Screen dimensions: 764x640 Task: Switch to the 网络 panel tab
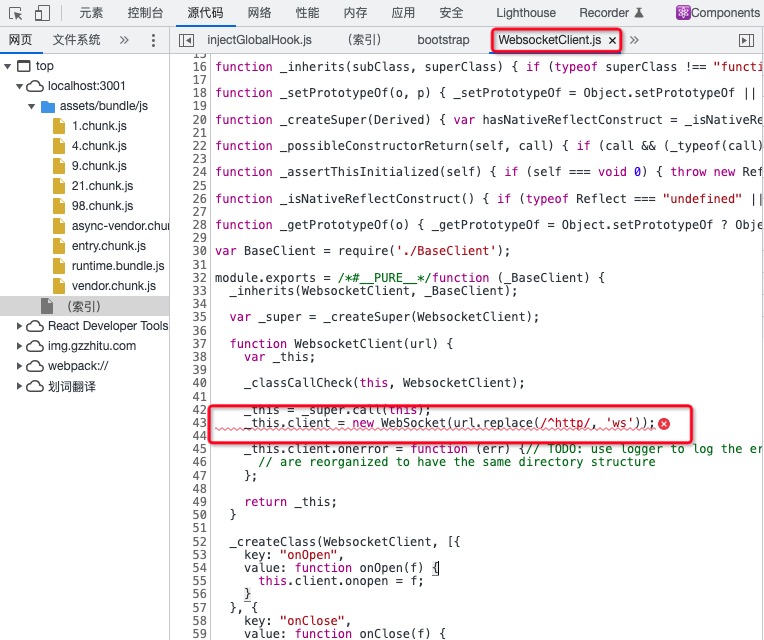point(259,13)
